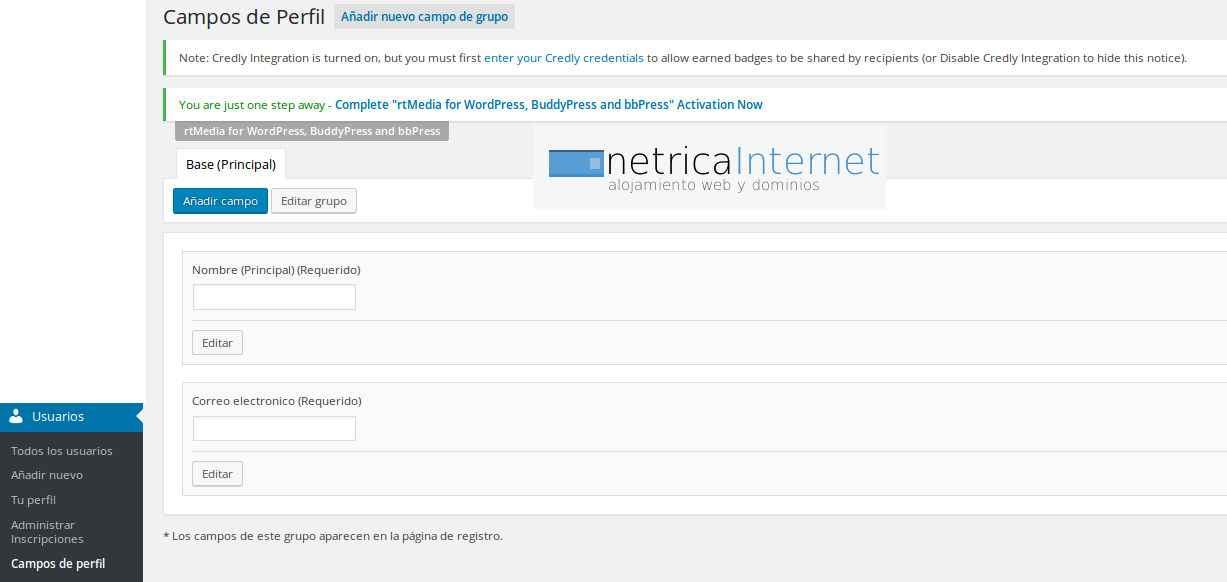Select Campos de perfil in the sidebar

coord(58,564)
